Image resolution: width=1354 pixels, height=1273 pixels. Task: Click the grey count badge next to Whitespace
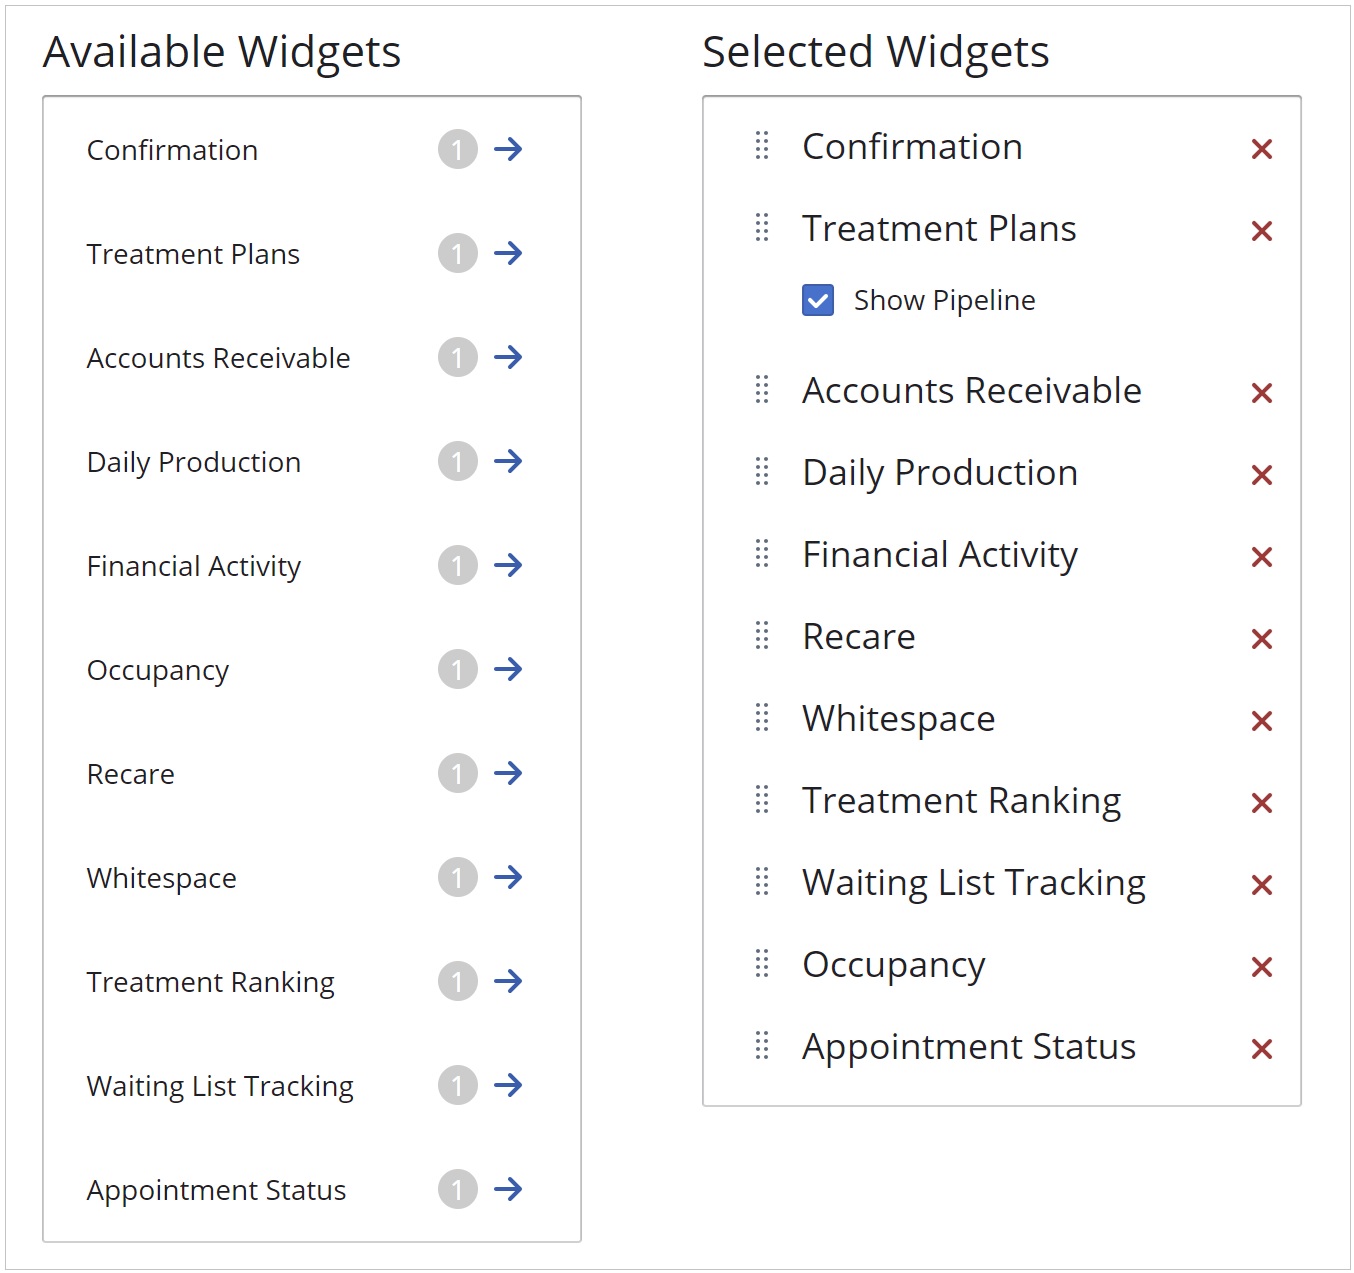point(457,877)
